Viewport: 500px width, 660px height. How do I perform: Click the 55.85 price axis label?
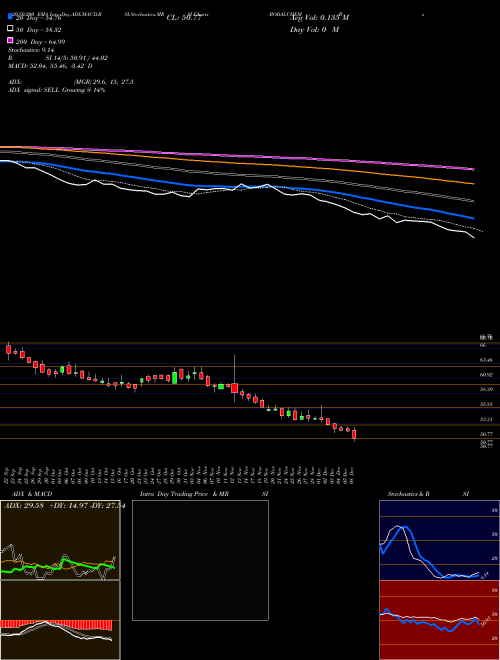click(486, 404)
